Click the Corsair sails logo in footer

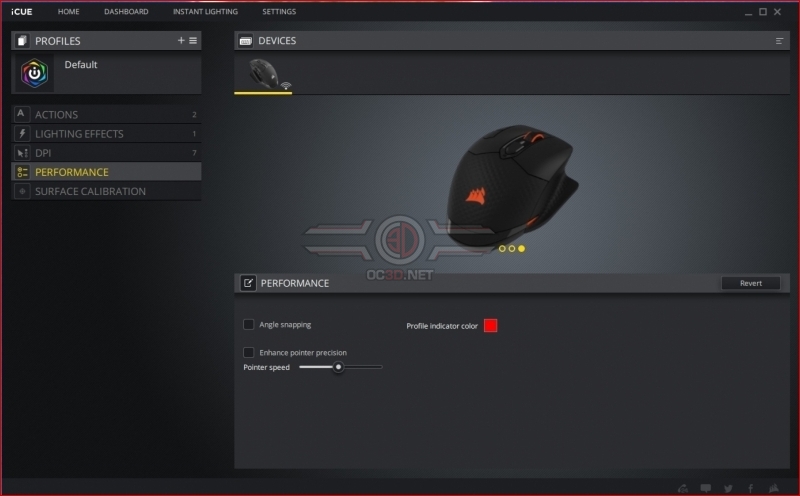pyautogui.click(x=774, y=488)
